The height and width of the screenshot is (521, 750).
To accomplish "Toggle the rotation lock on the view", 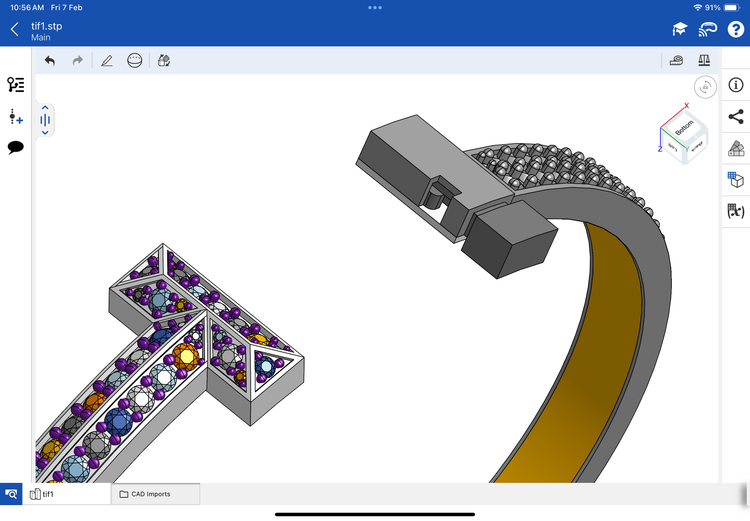I will (705, 88).
